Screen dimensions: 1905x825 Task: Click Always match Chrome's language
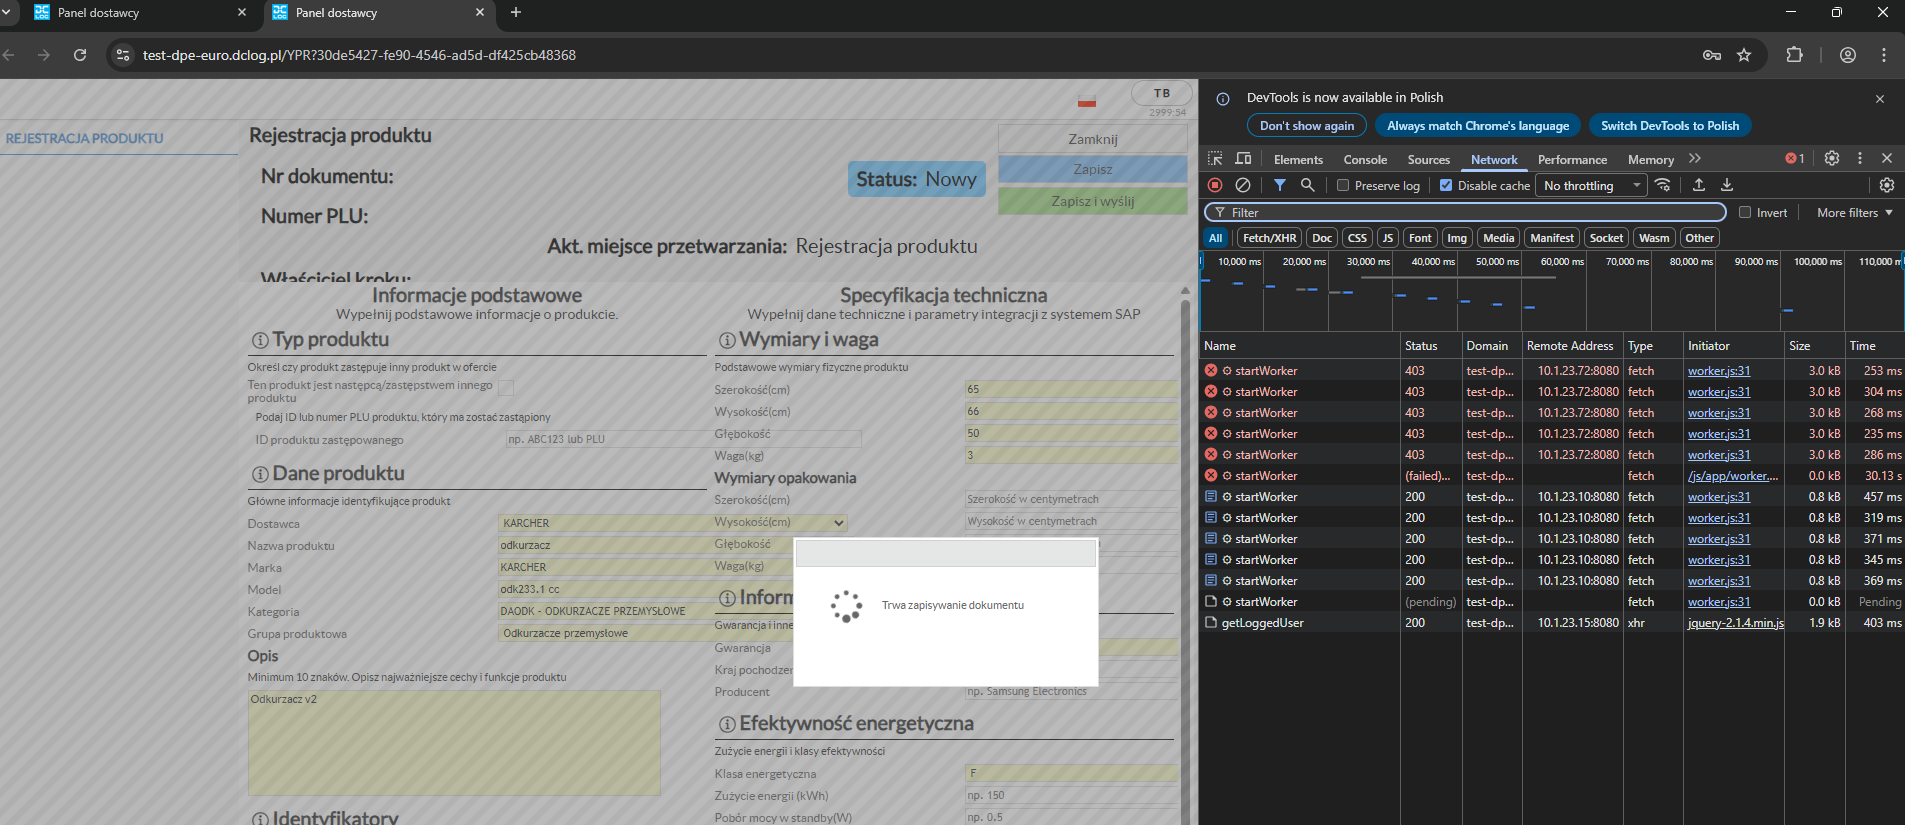tap(1478, 126)
